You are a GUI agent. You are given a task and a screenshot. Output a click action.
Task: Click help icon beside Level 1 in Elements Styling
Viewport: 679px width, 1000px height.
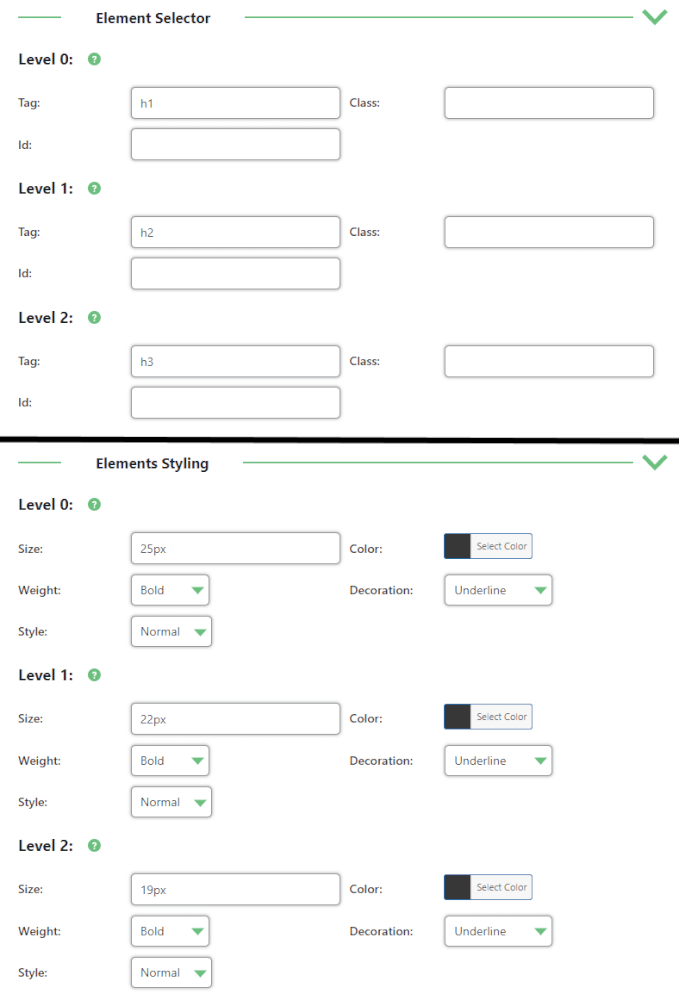pos(94,675)
